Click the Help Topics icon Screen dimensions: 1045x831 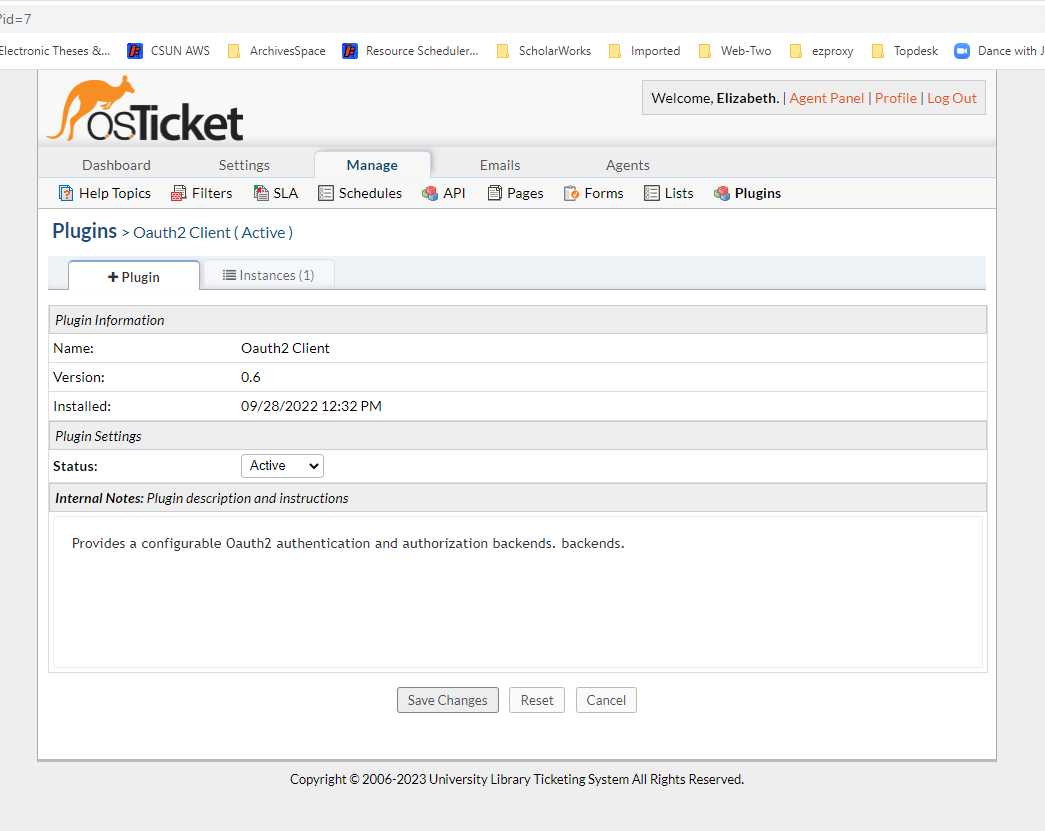click(66, 193)
